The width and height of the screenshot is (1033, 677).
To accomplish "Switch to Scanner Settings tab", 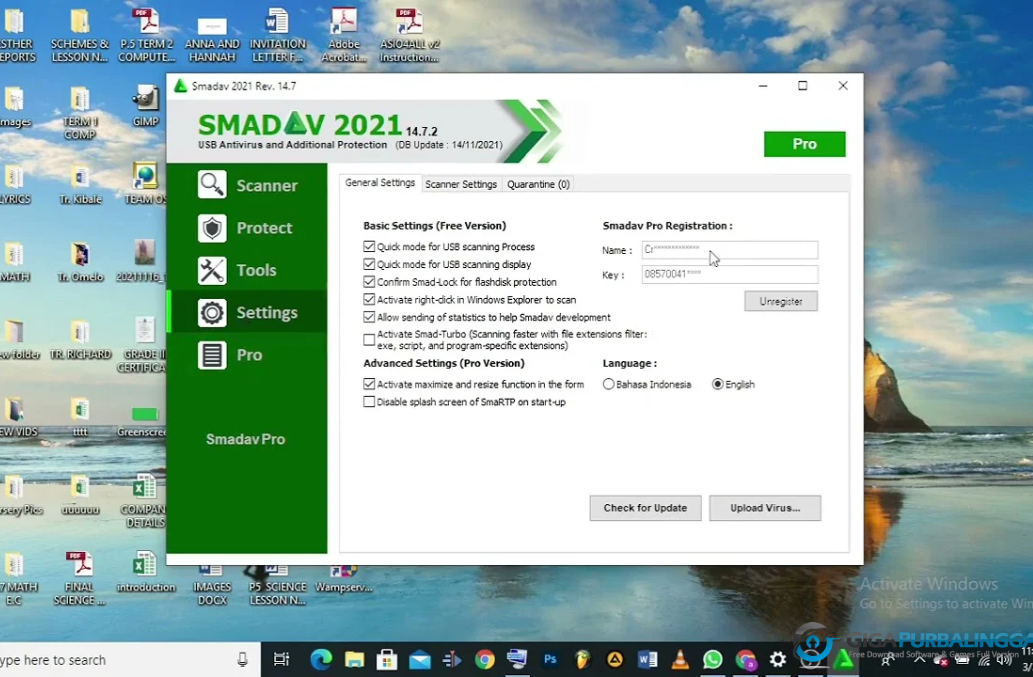I will click(x=461, y=184).
